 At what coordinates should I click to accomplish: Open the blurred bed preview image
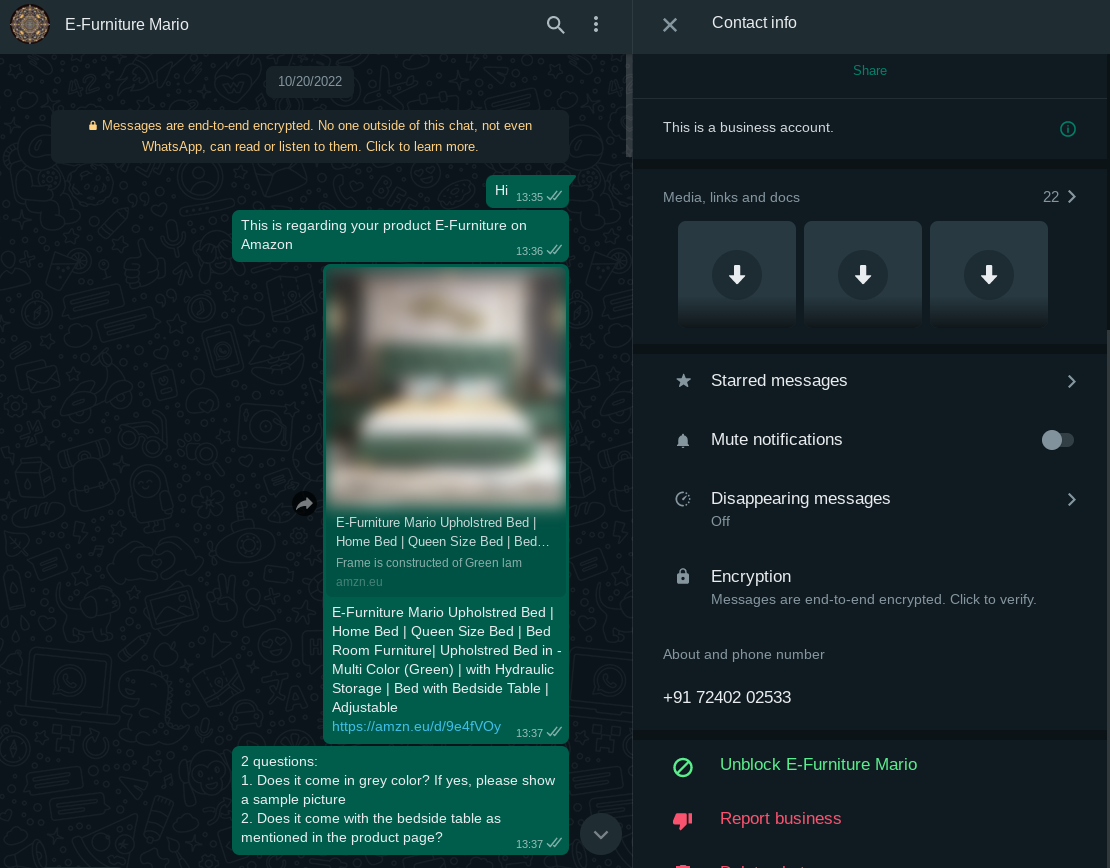(x=446, y=388)
